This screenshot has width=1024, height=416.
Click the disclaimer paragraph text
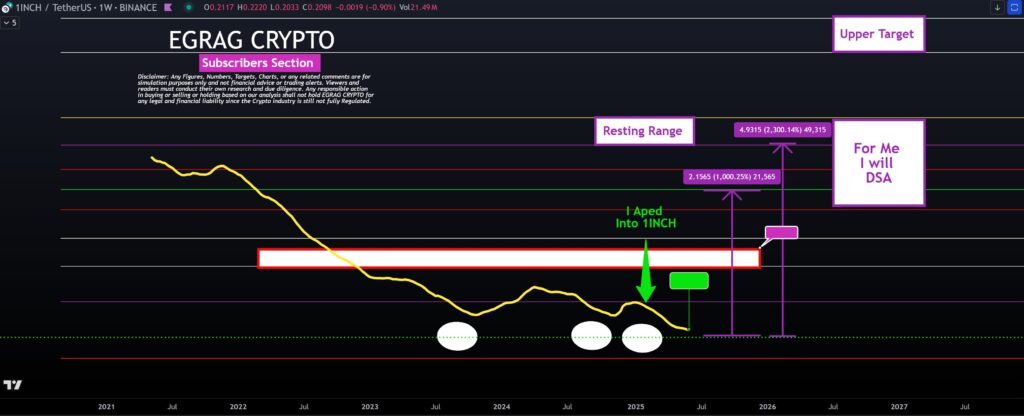pyautogui.click(x=255, y=89)
